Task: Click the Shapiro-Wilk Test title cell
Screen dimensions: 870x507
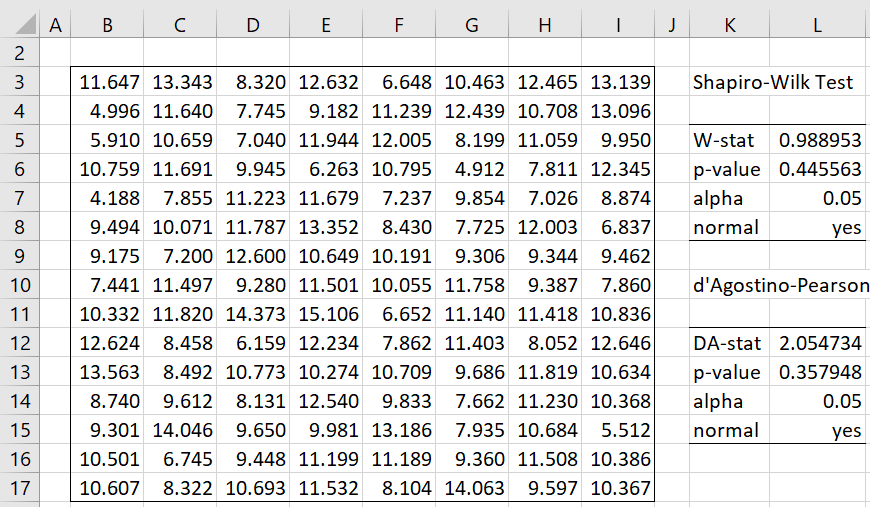Action: [x=773, y=82]
